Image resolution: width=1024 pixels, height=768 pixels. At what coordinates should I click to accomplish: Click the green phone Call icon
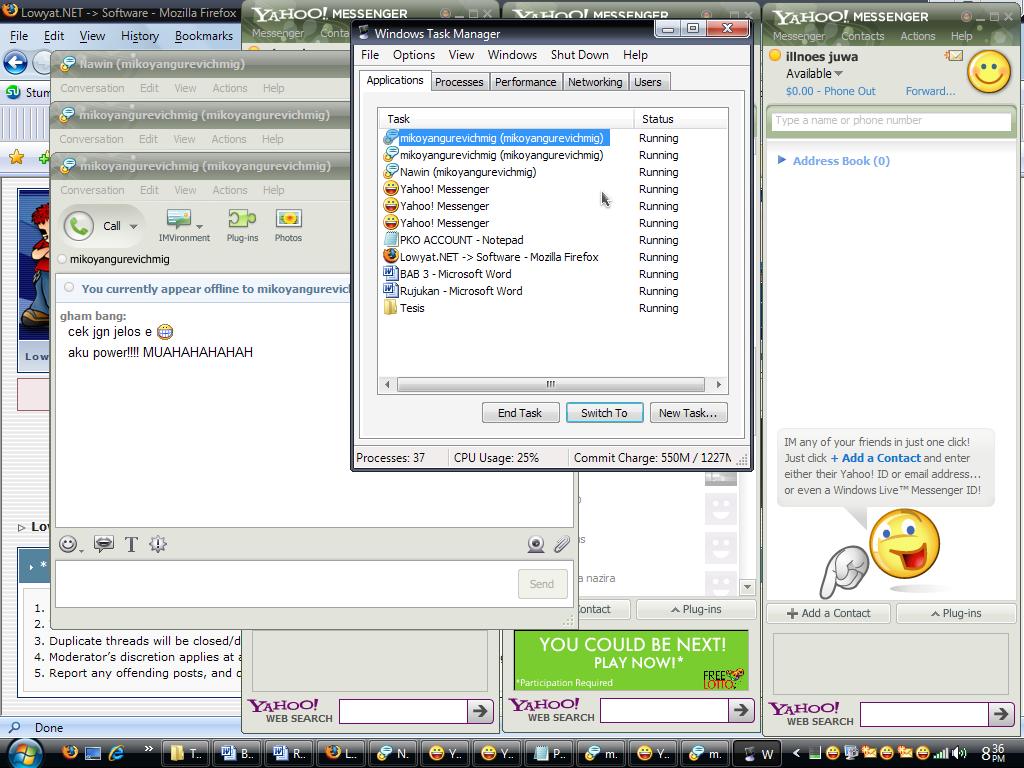point(78,226)
